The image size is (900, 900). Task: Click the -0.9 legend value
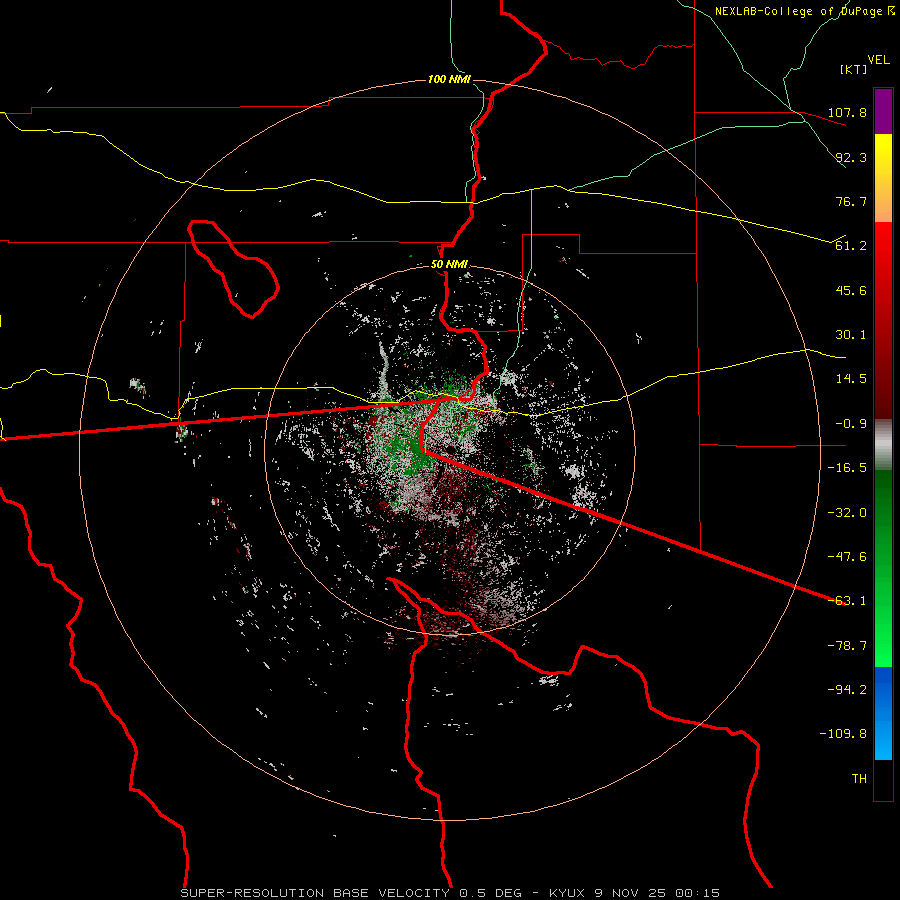(x=851, y=424)
